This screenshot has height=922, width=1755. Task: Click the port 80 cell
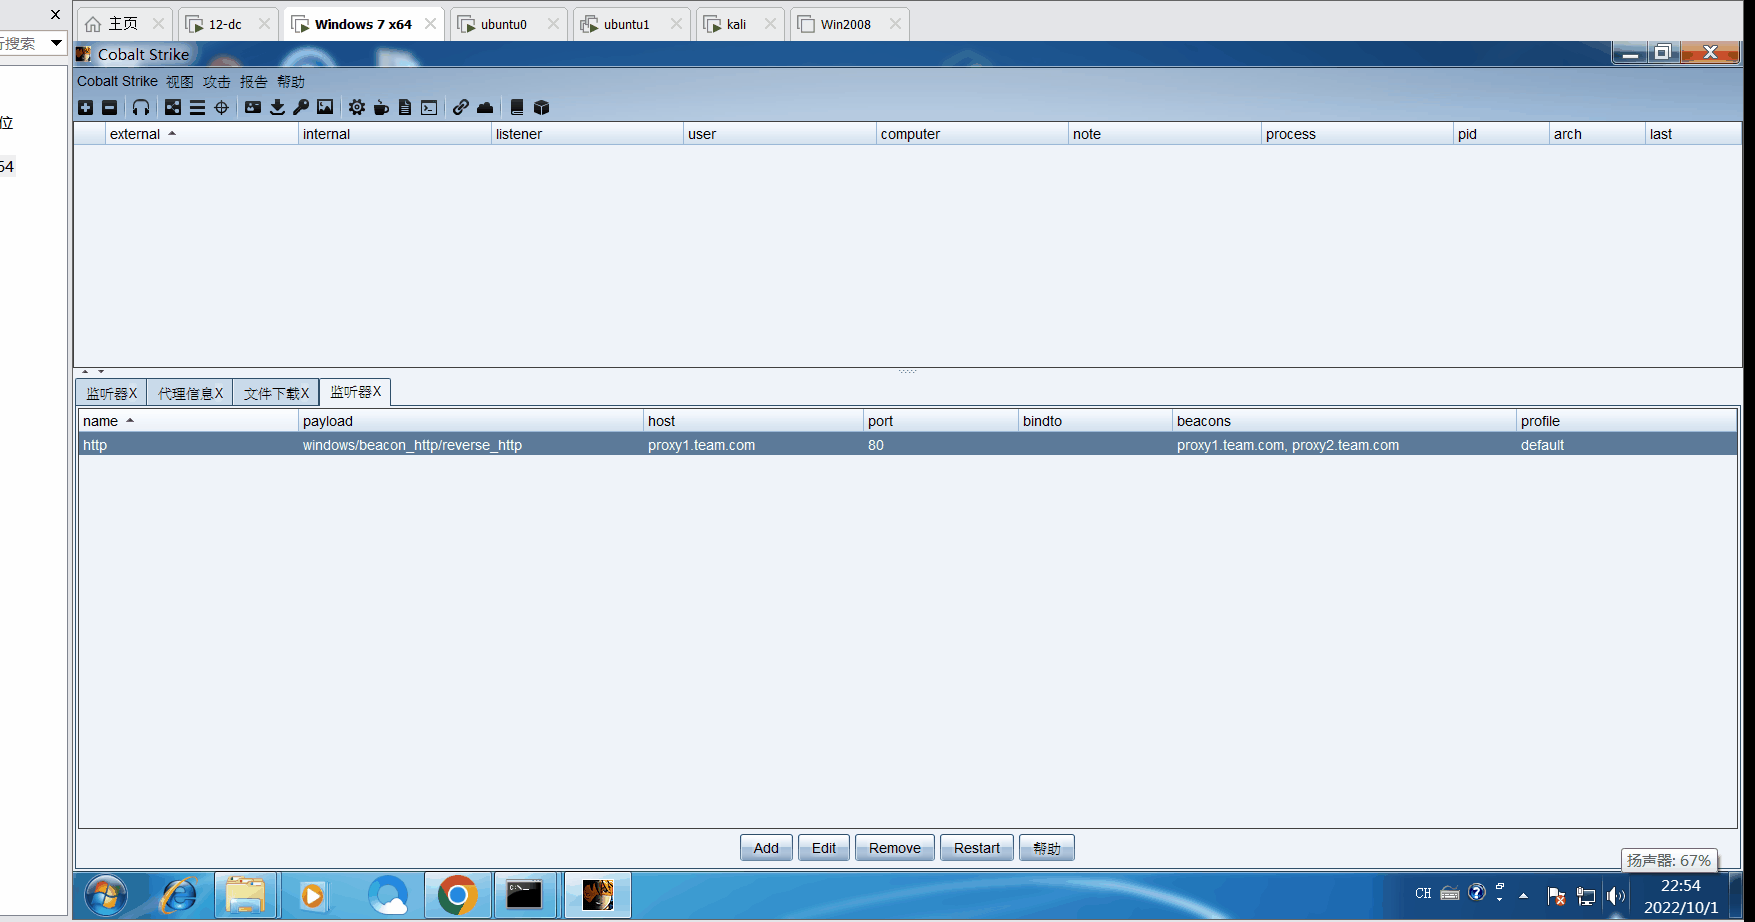point(941,445)
